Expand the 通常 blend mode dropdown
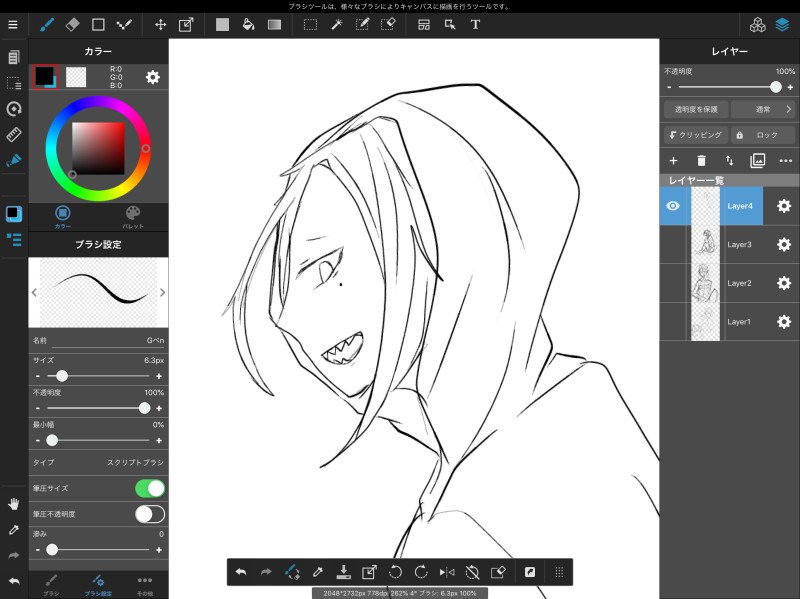Viewport: 800px width, 599px height. coord(763,109)
